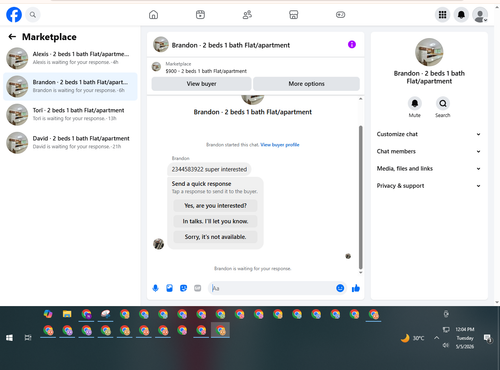Click the volume speaker tray icon

[x=446, y=345]
